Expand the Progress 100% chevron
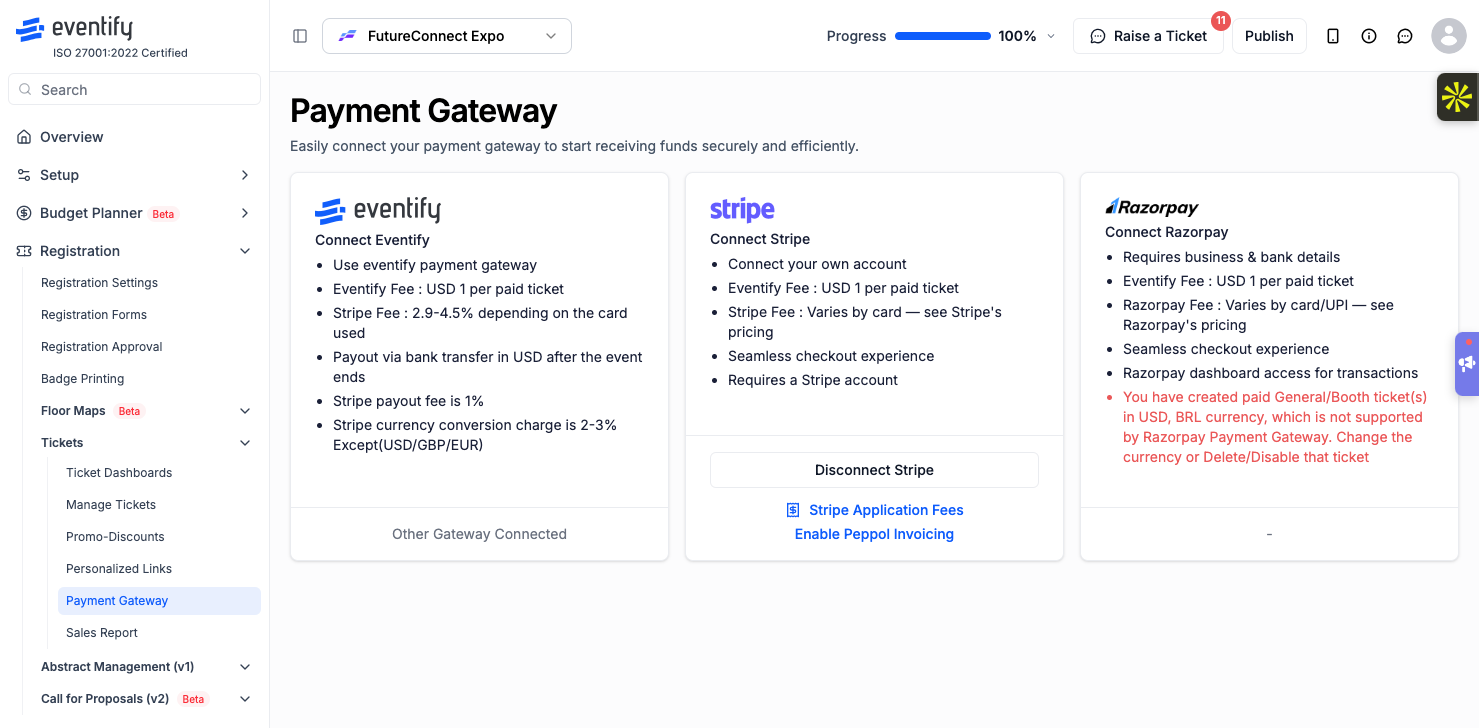 pos(1050,36)
